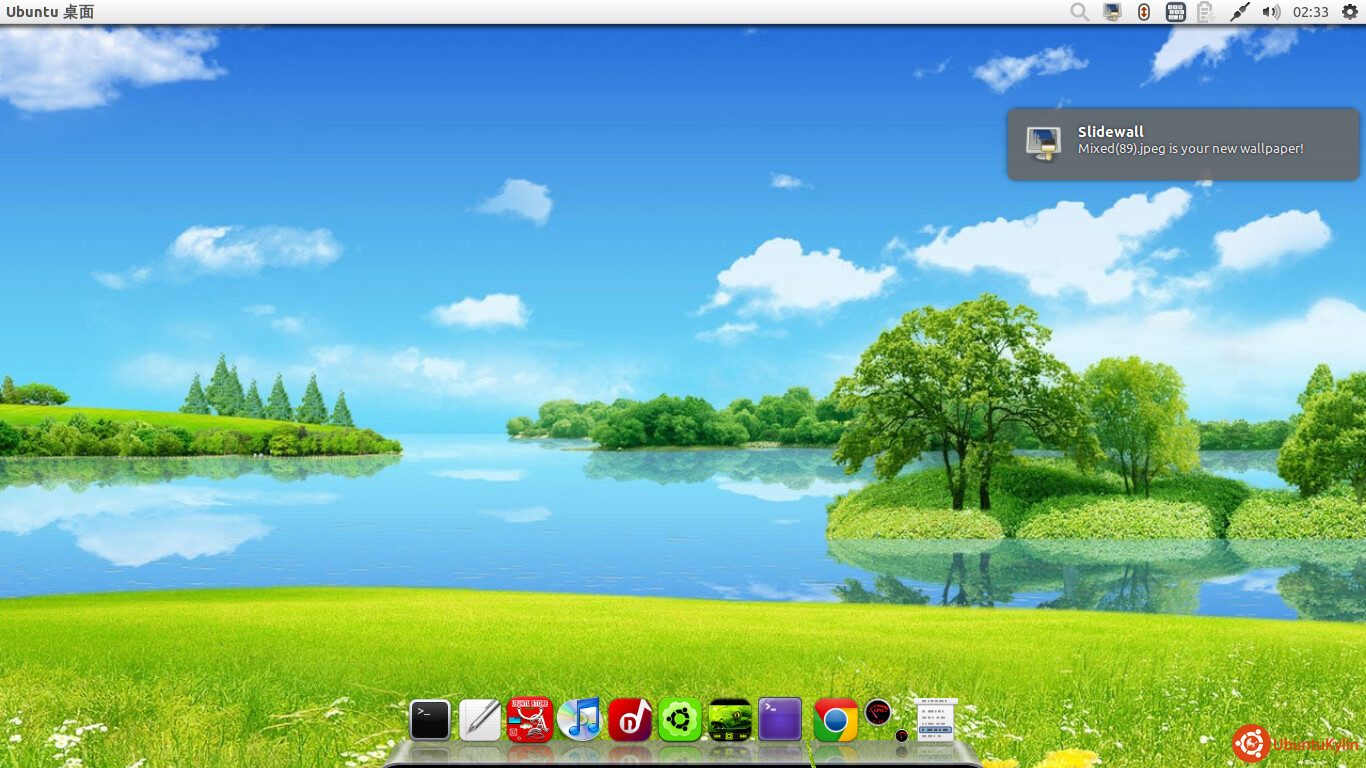Open the black Terminal dock icon
This screenshot has width=1366, height=768.
click(430, 720)
